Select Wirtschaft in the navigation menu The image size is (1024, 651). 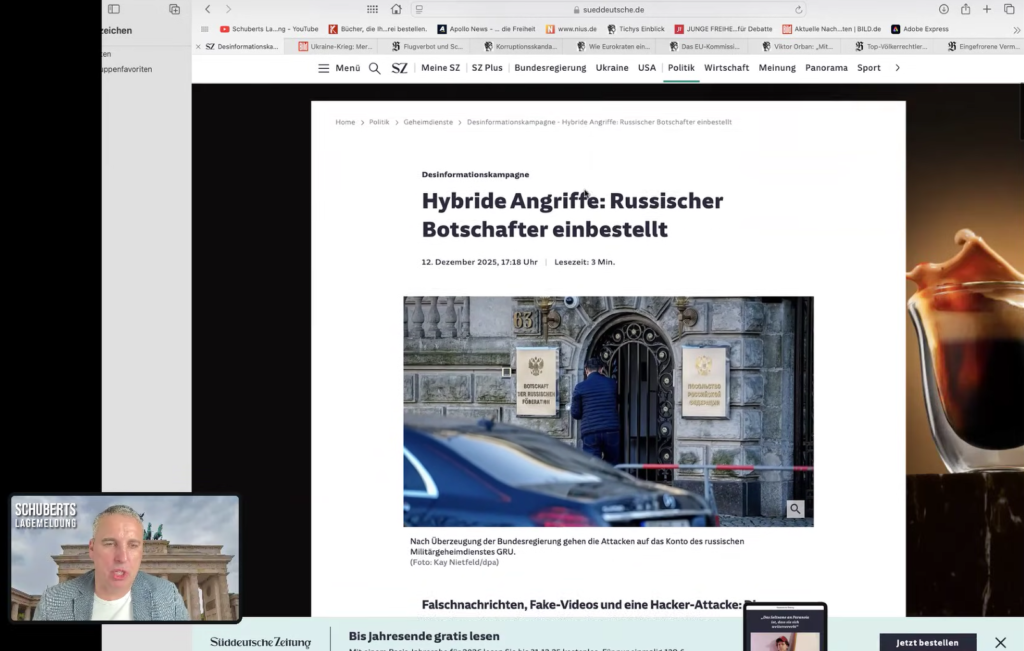[726, 68]
